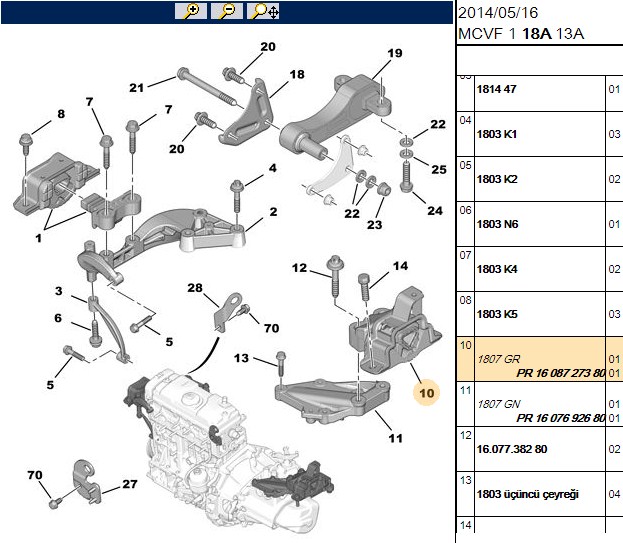Select replacement part PR 16 076 926 80
Image resolution: width=623 pixels, height=543 pixels.
[560, 418]
